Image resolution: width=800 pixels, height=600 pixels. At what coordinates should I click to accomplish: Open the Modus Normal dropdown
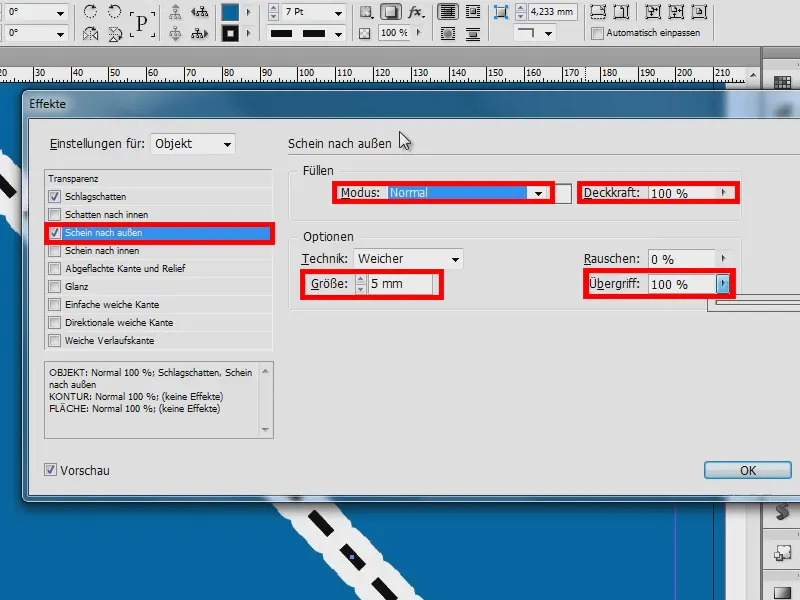click(x=468, y=193)
